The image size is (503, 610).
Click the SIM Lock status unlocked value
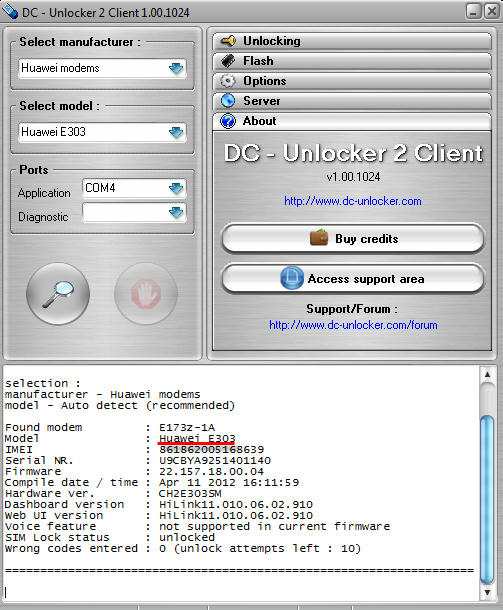coord(187,537)
